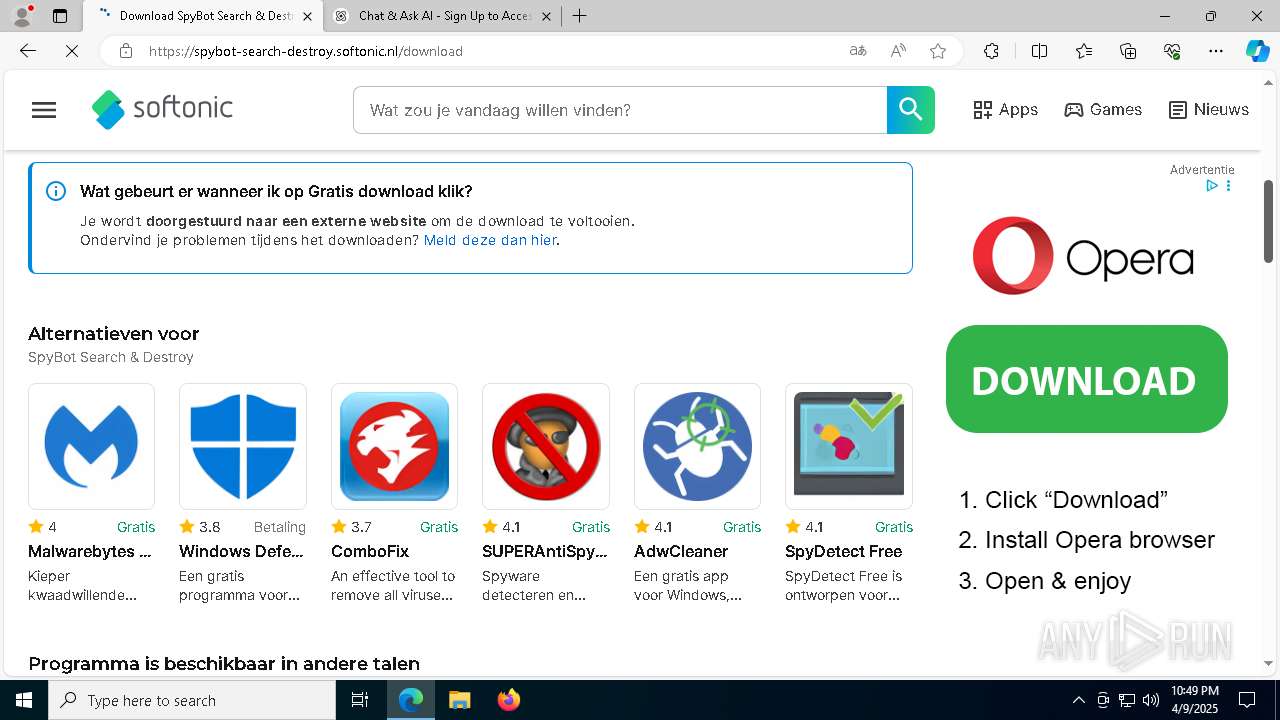Open the Softonic hamburger menu
Image resolution: width=1280 pixels, height=720 pixels.
tap(44, 110)
